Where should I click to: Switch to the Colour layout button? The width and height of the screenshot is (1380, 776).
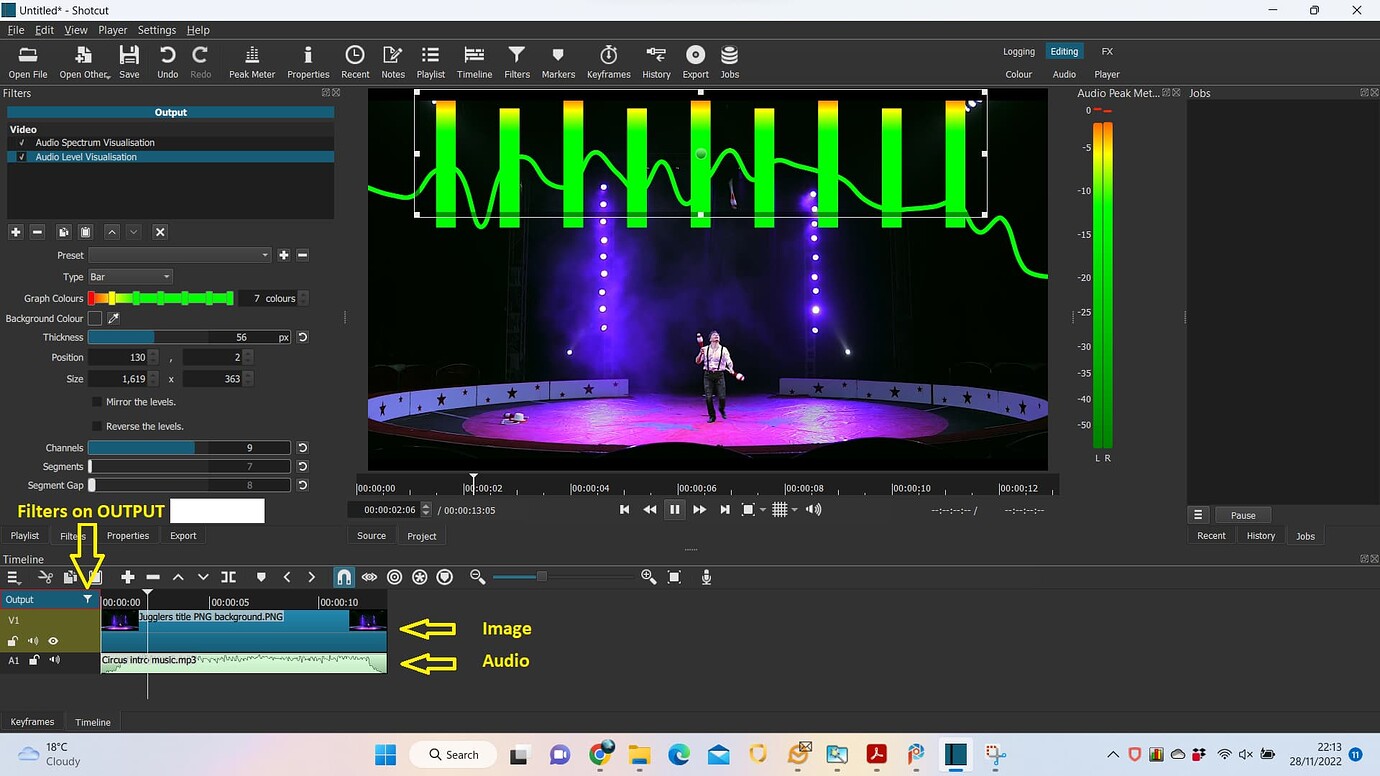pyautogui.click(x=1019, y=74)
